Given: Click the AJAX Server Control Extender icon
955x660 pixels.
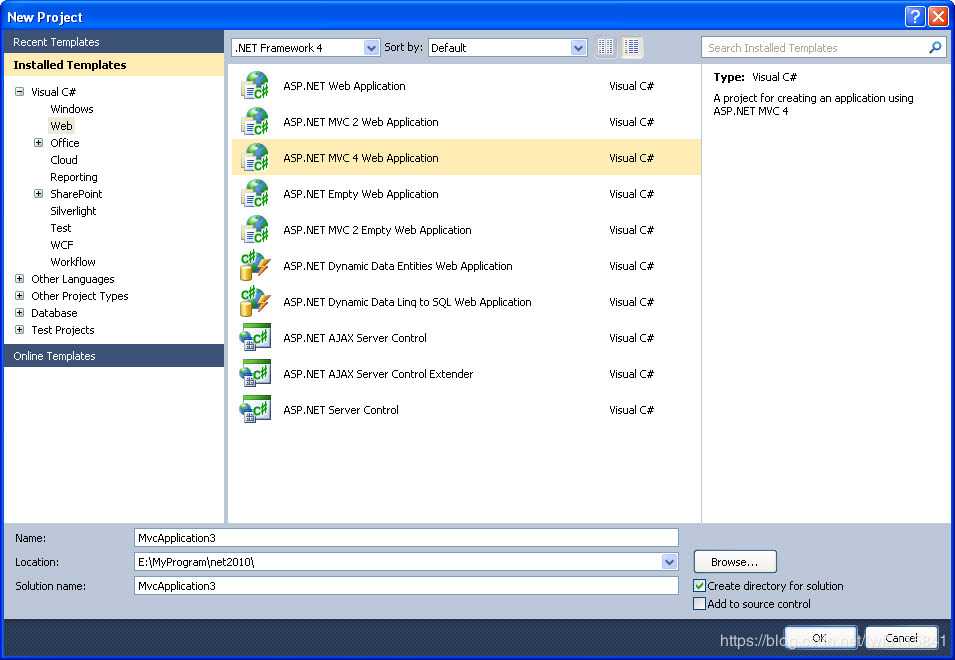Looking at the screenshot, I should 255,373.
